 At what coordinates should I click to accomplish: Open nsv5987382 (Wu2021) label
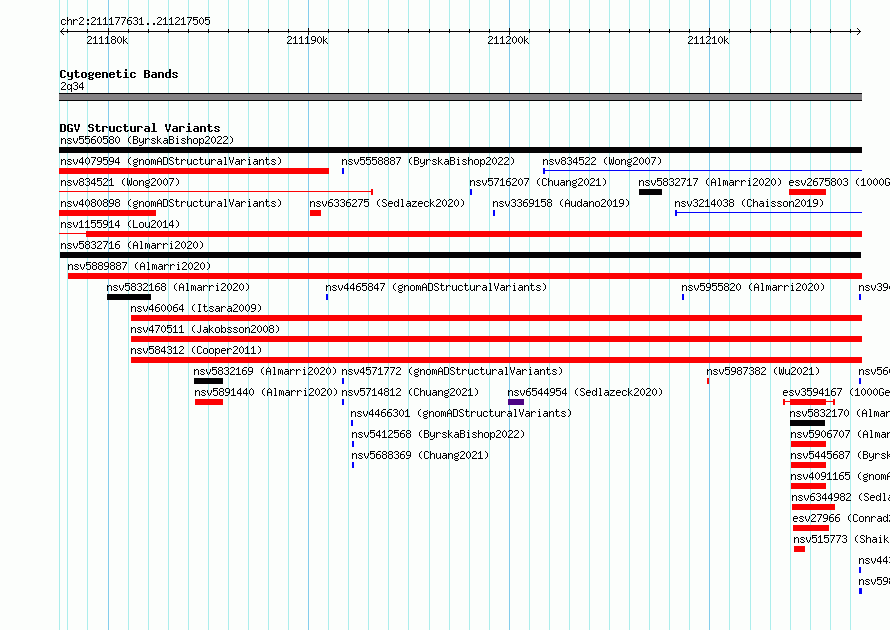click(763, 371)
